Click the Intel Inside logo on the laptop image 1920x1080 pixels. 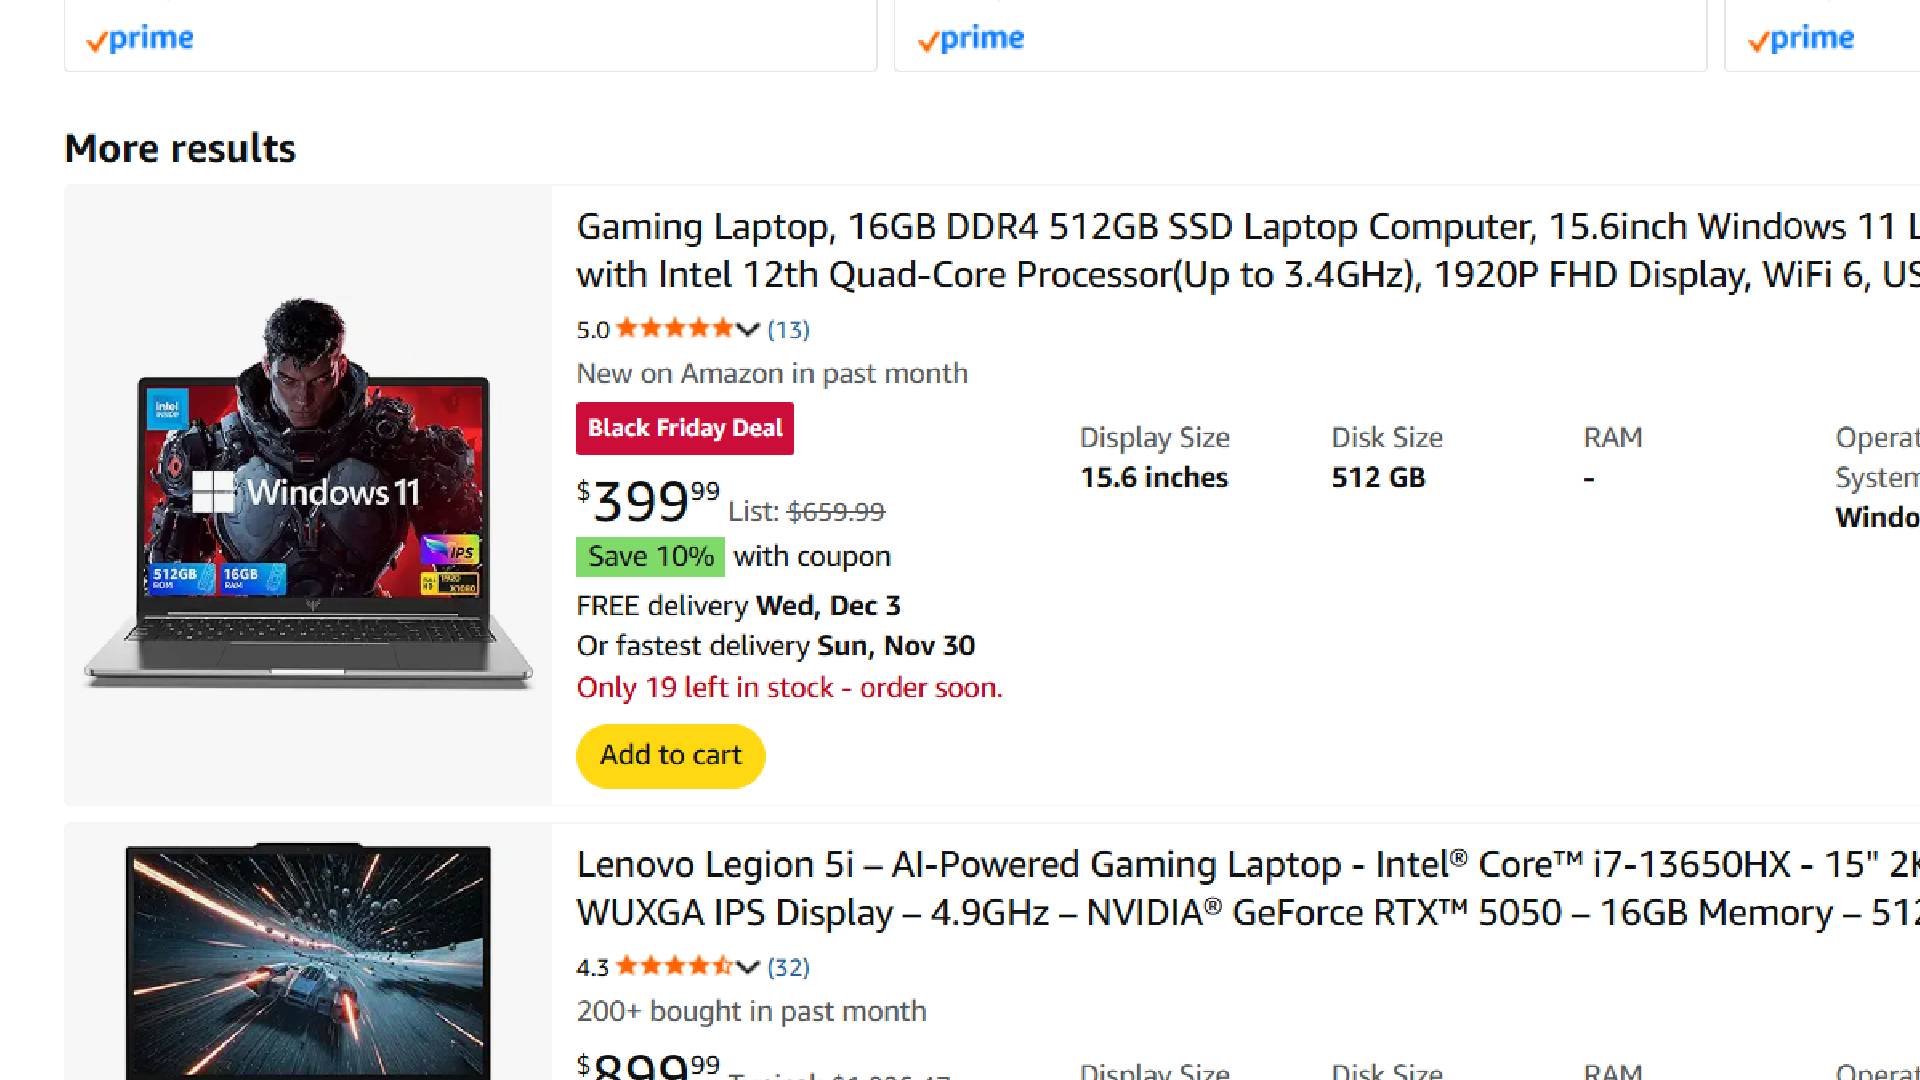pyautogui.click(x=170, y=409)
